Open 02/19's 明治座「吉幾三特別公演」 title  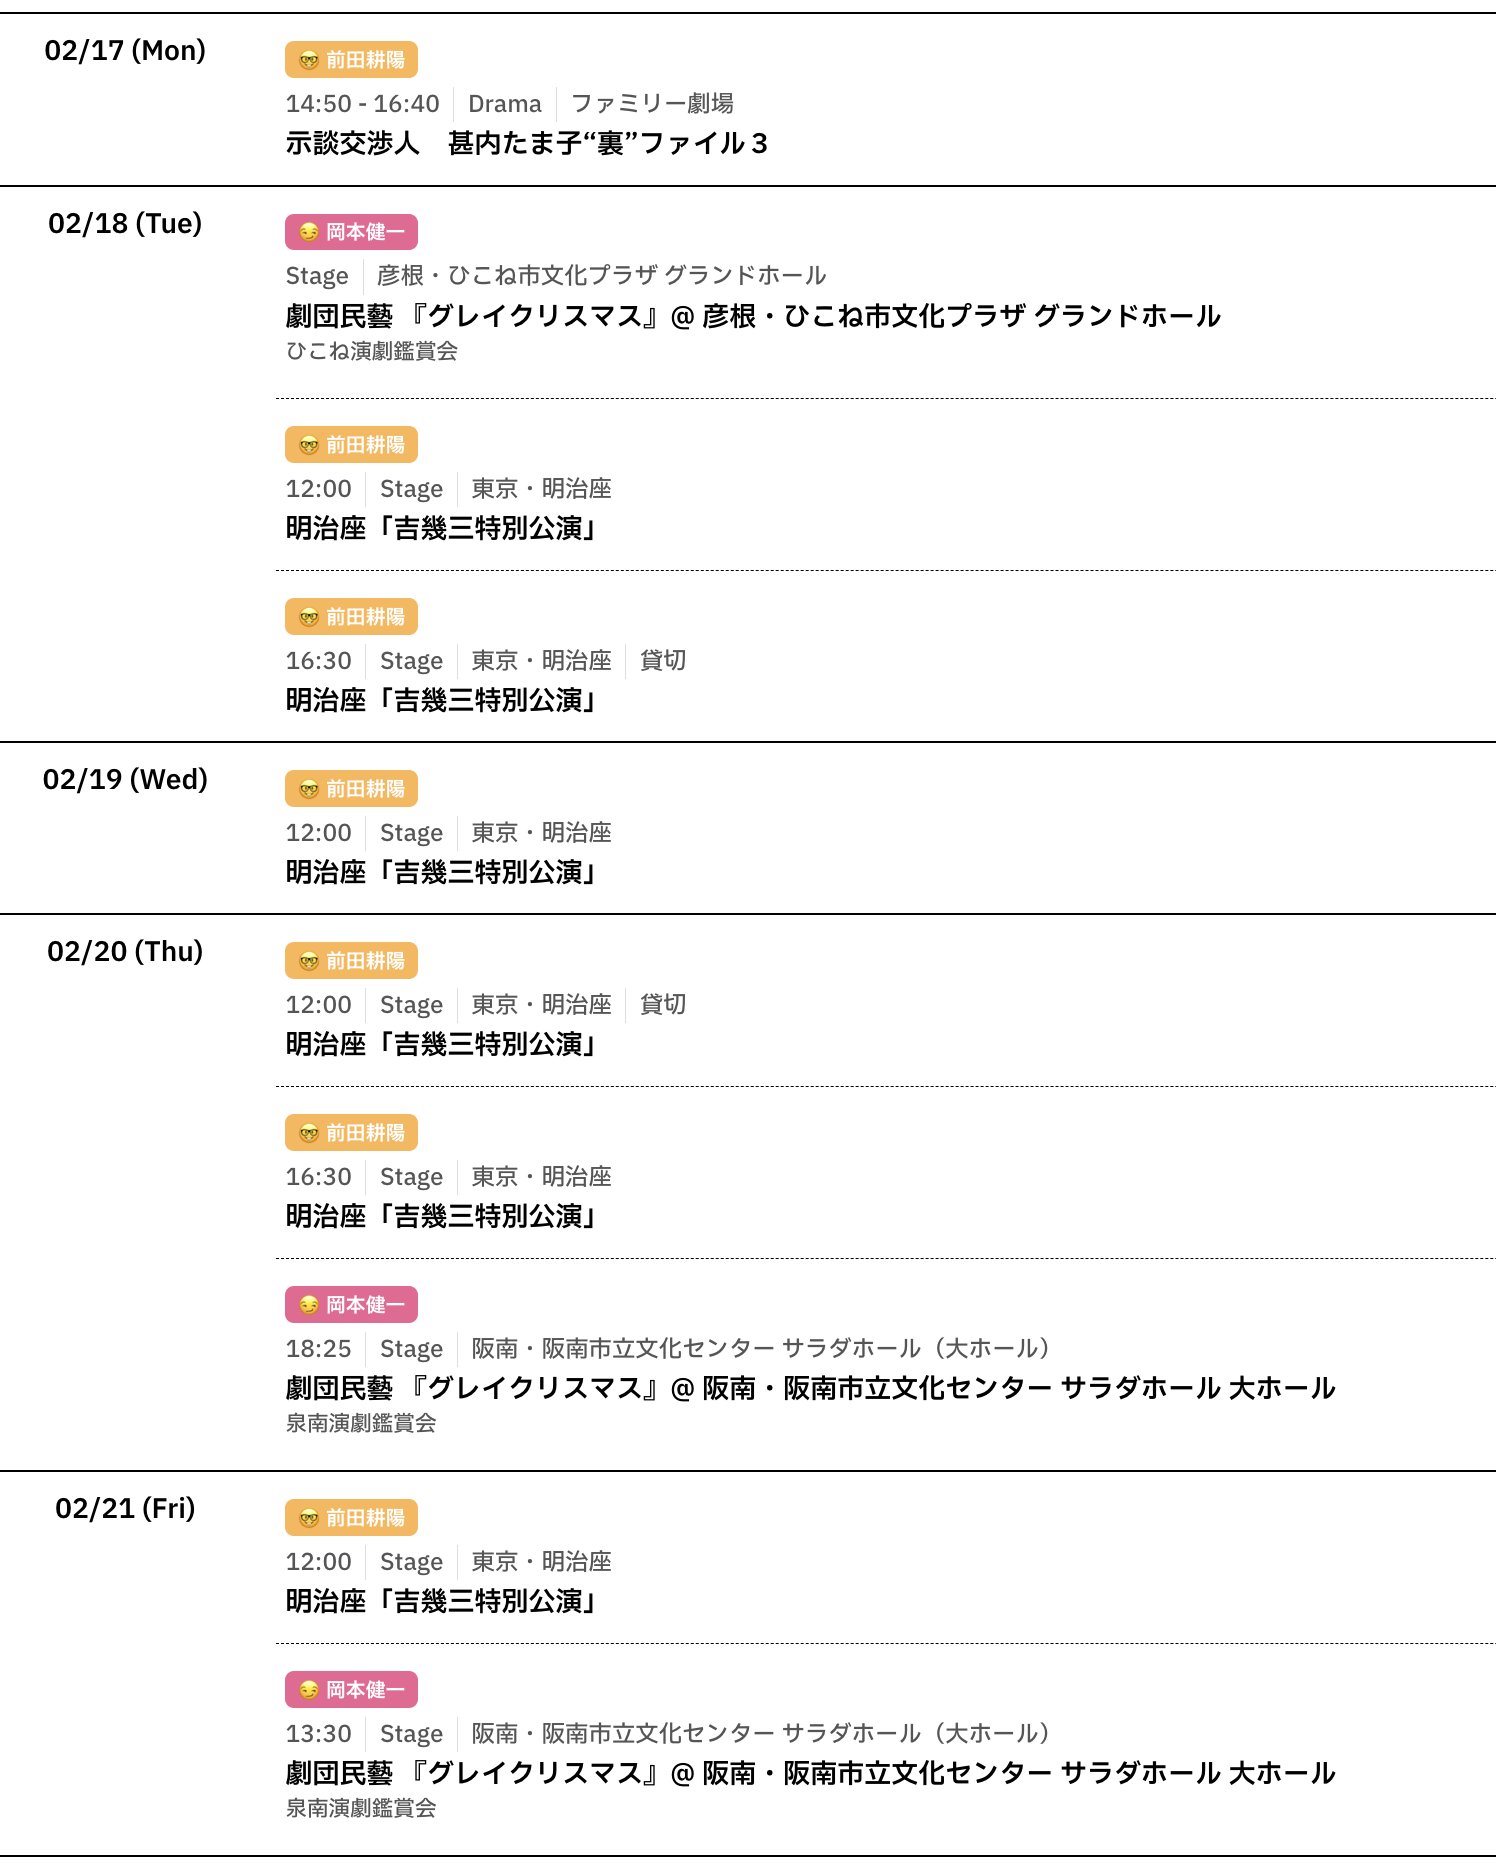pyautogui.click(x=441, y=872)
